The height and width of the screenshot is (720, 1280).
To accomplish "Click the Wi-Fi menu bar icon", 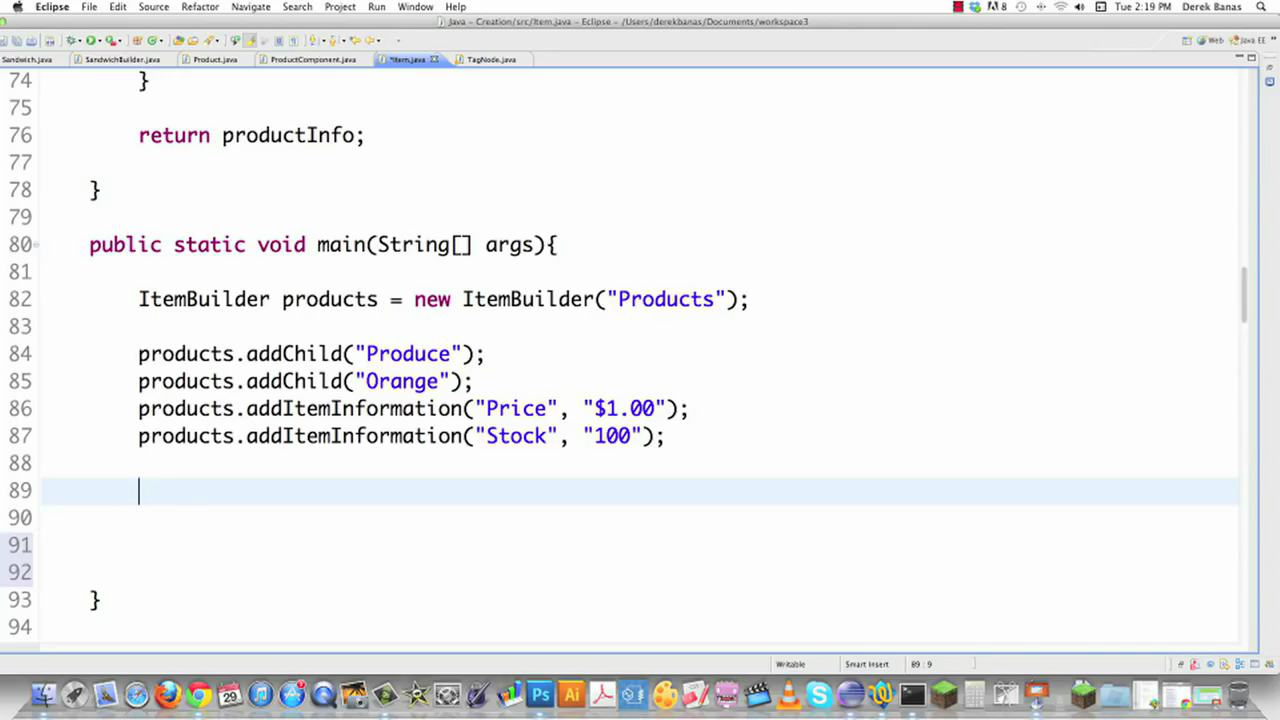I will [x=1061, y=7].
